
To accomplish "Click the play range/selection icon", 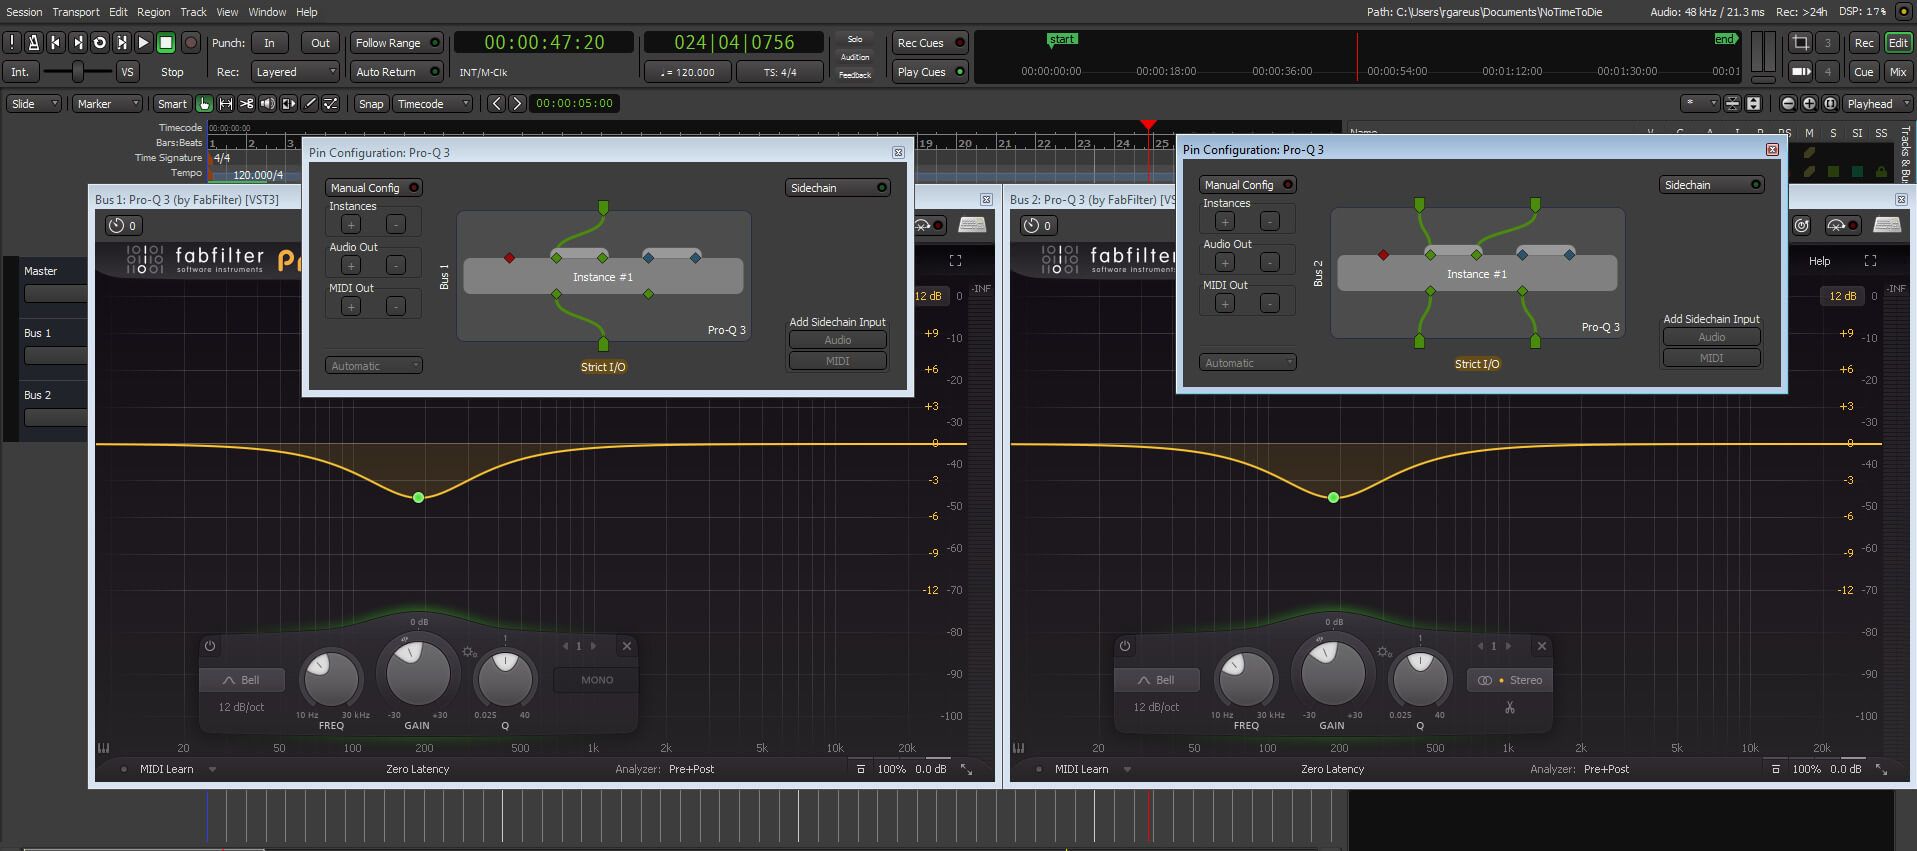I will [122, 43].
